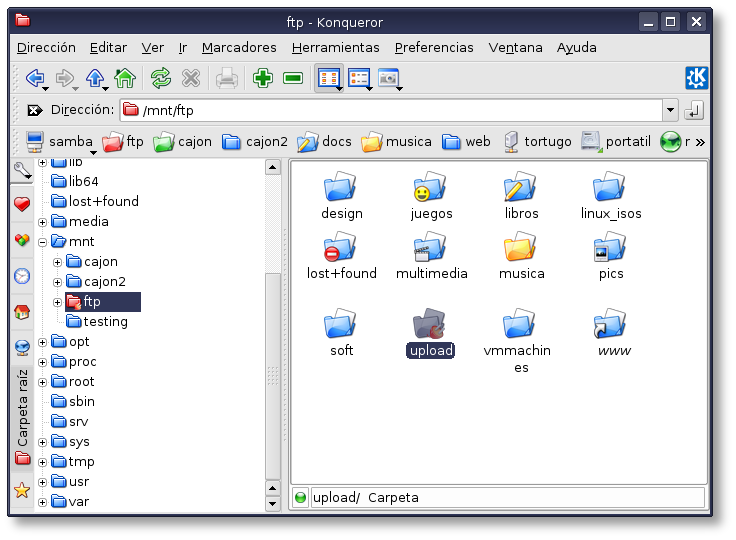Open the Bookmarks heart sidebar tab

pyautogui.click(x=22, y=204)
